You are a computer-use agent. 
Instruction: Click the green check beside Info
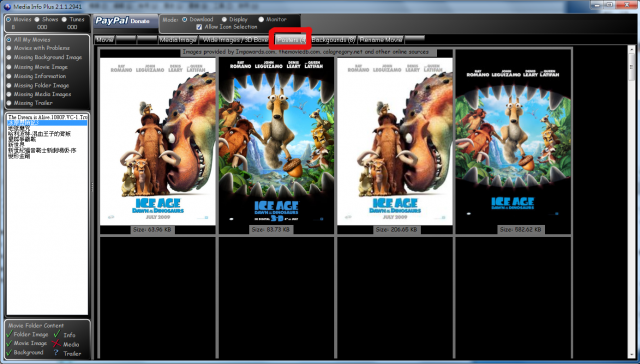click(57, 334)
